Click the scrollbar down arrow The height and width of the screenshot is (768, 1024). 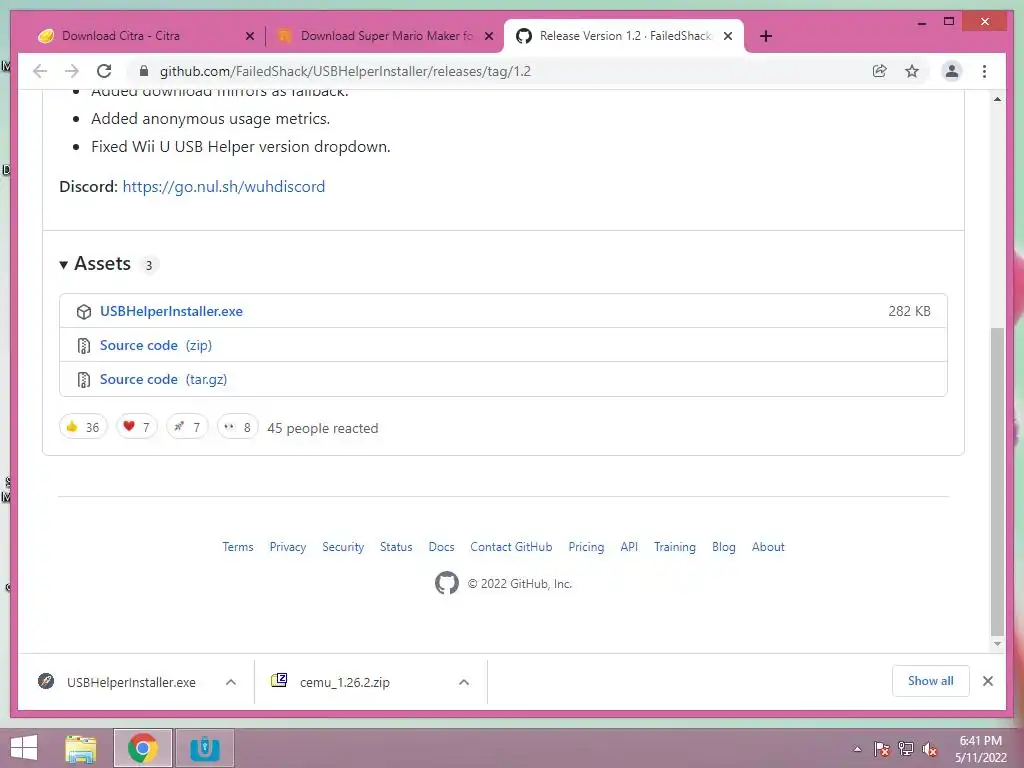pyautogui.click(x=997, y=644)
